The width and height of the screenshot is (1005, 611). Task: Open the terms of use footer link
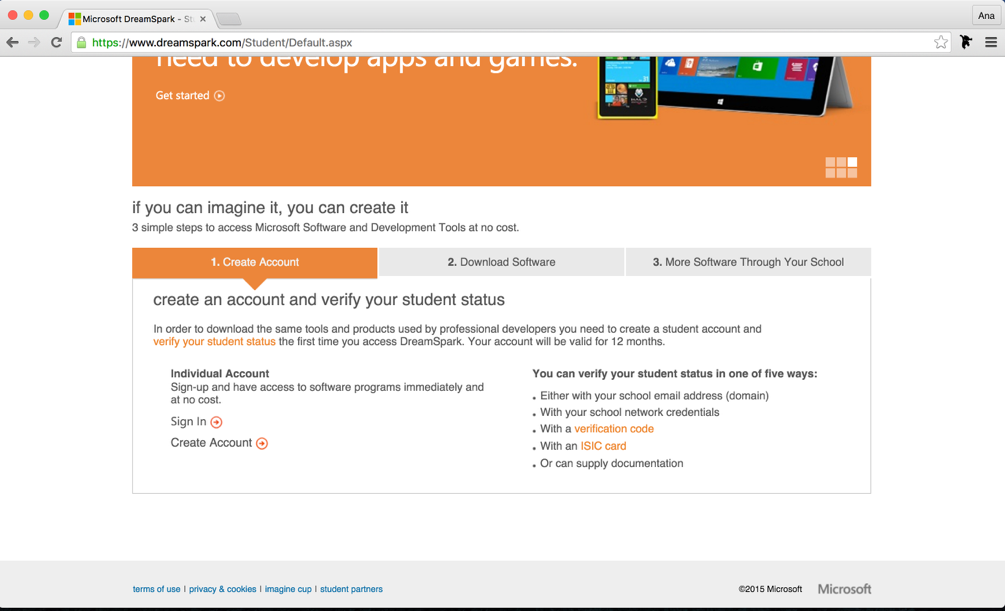[x=156, y=589]
